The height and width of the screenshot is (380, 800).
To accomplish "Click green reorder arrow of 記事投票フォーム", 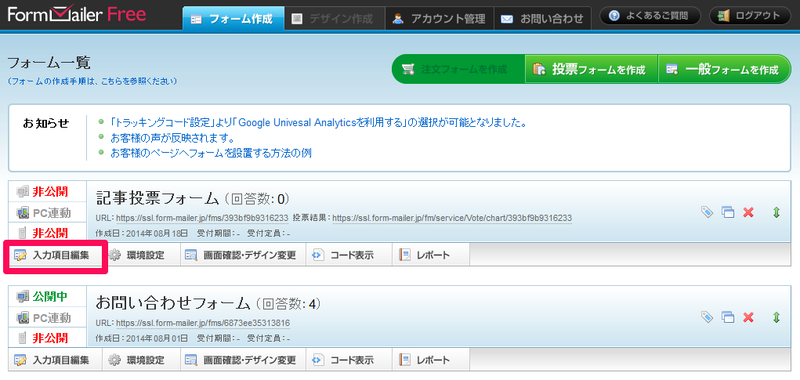I will coord(777,212).
